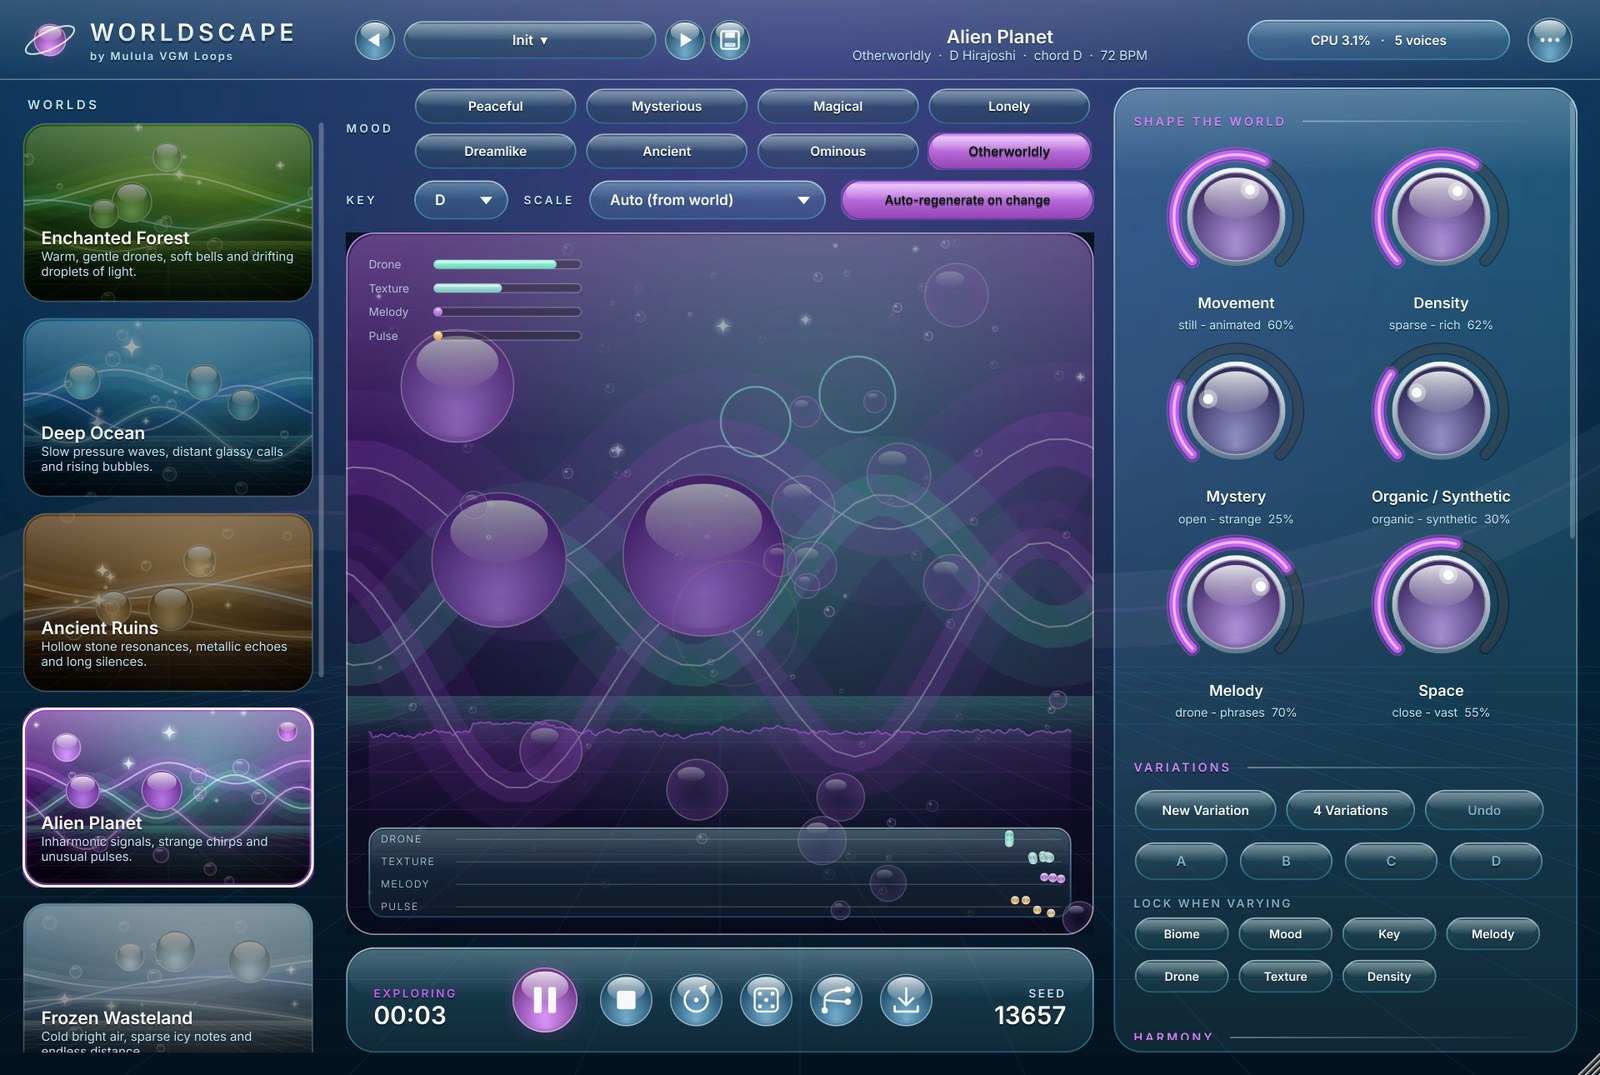
Task: Expand the Scale Auto (from world) dropdown
Action: click(x=707, y=200)
